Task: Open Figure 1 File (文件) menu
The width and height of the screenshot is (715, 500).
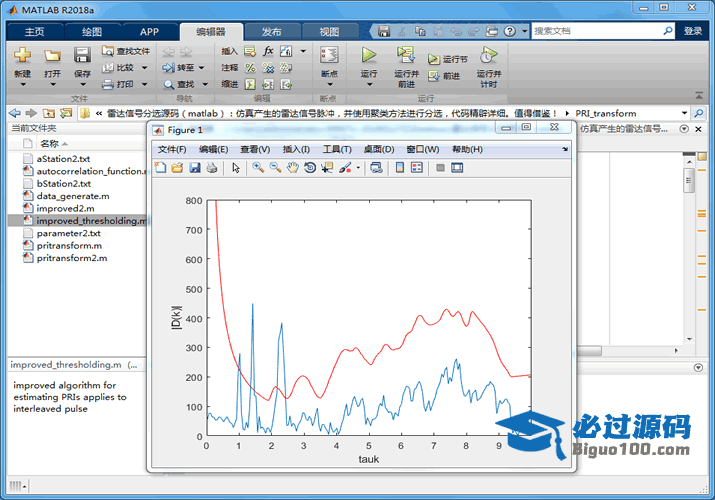Action: coord(171,149)
